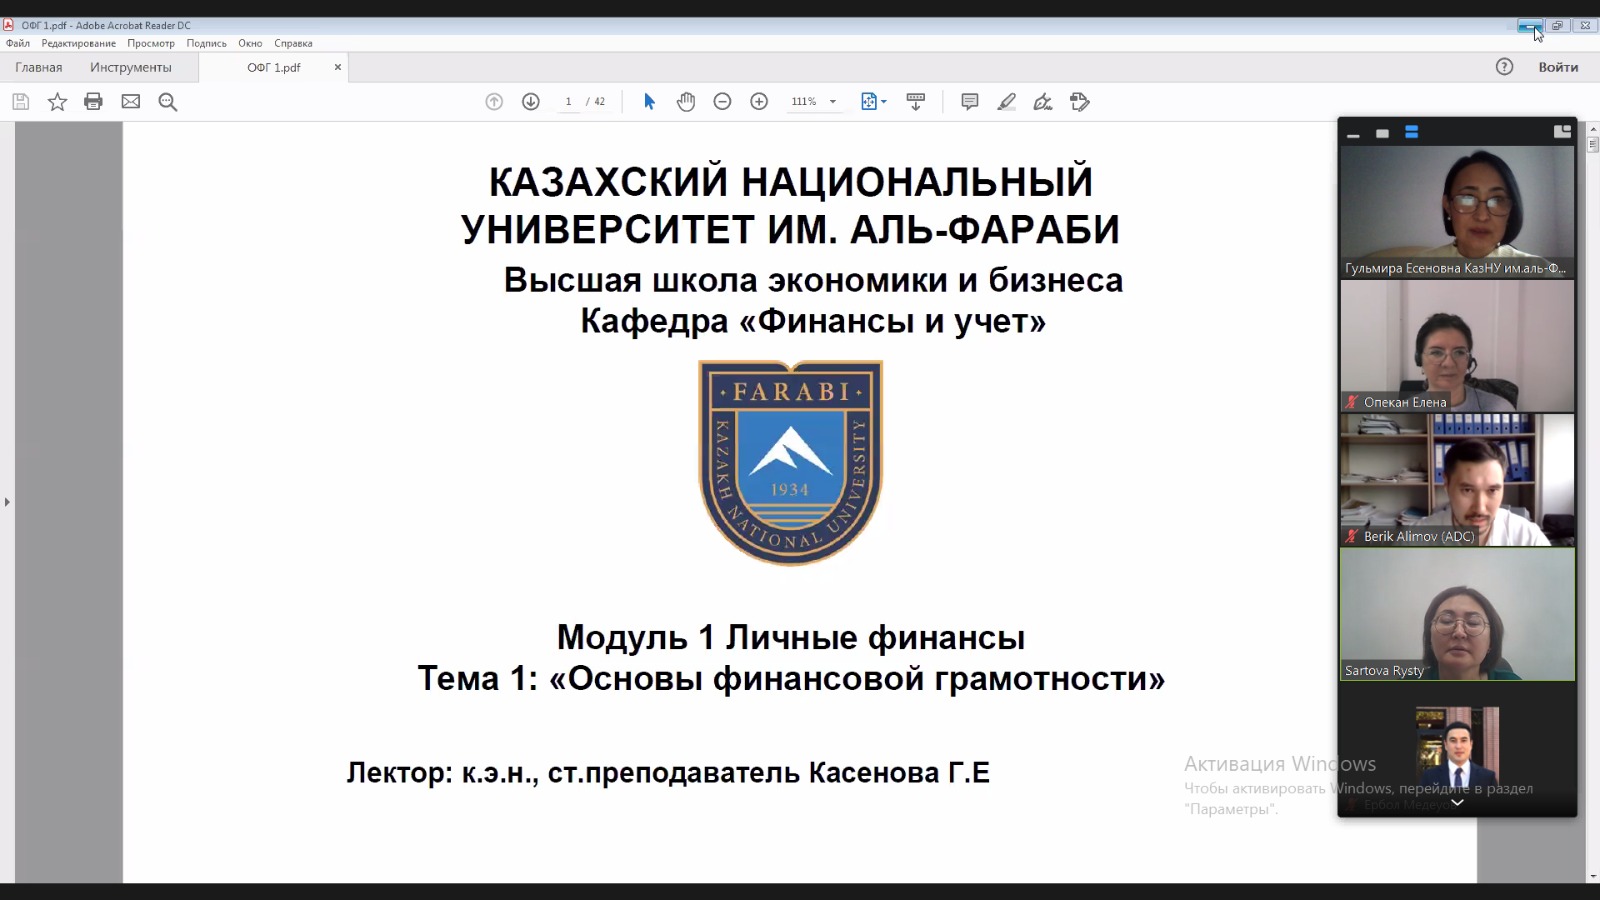Send file by email envelope icon
This screenshot has width=1600, height=900.
tap(131, 101)
